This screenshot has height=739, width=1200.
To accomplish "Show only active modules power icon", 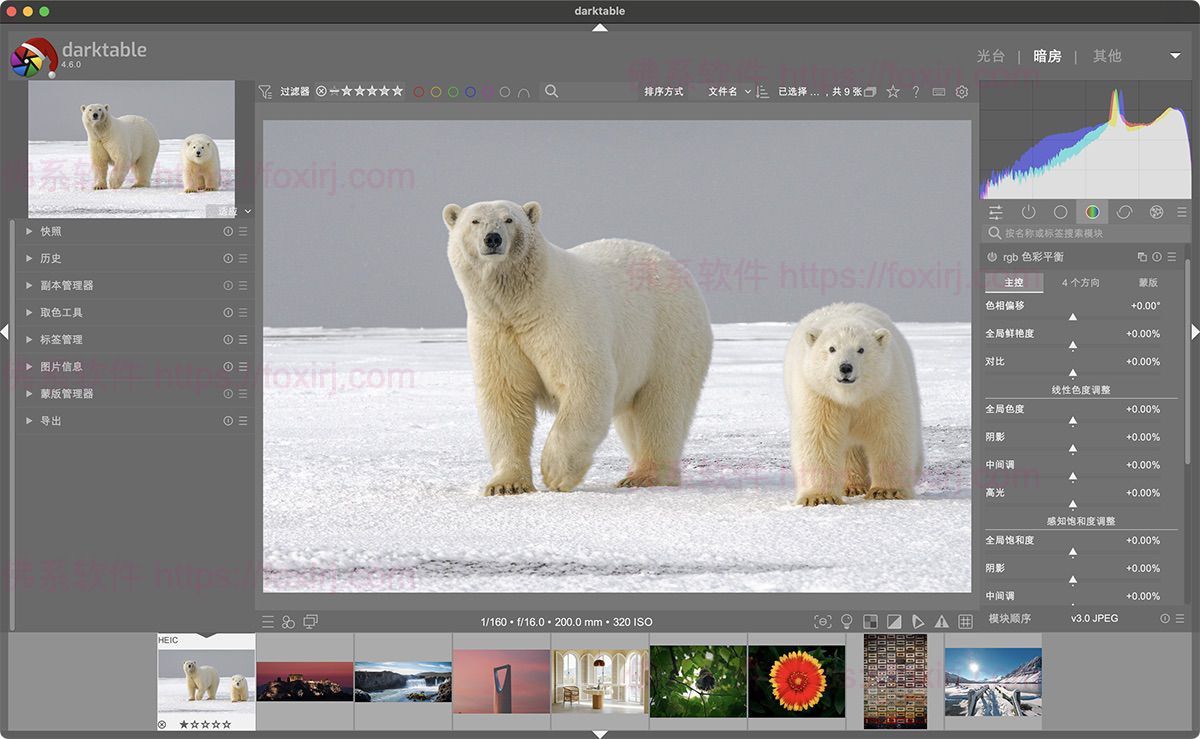I will click(x=1028, y=212).
